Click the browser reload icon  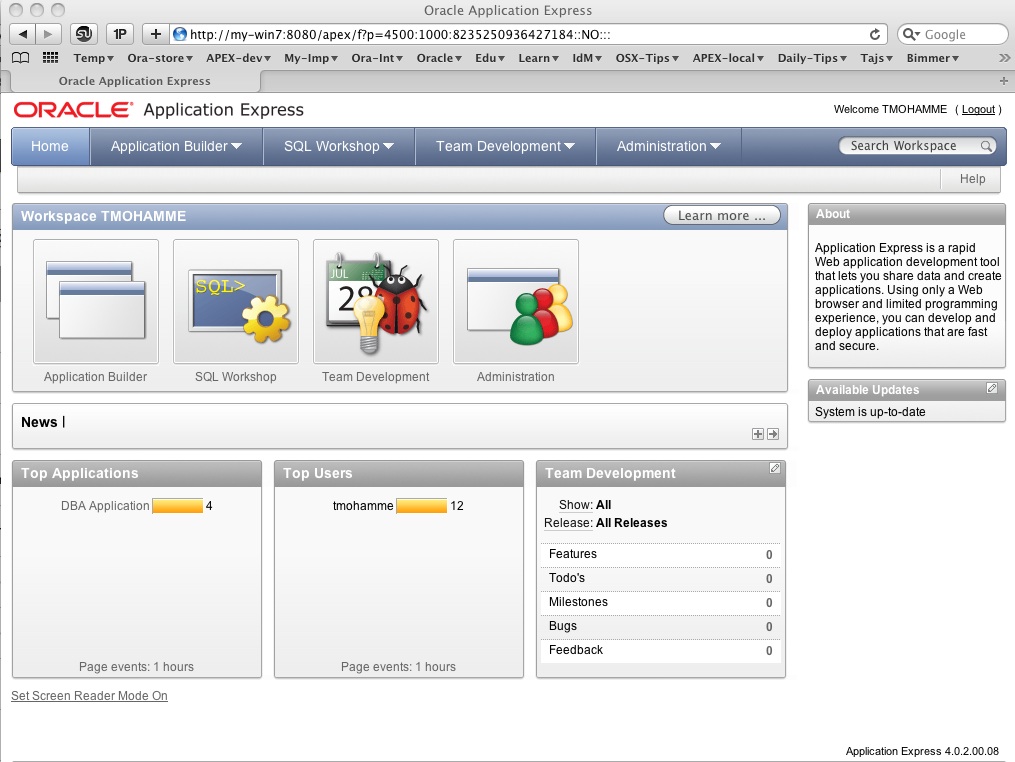click(875, 34)
